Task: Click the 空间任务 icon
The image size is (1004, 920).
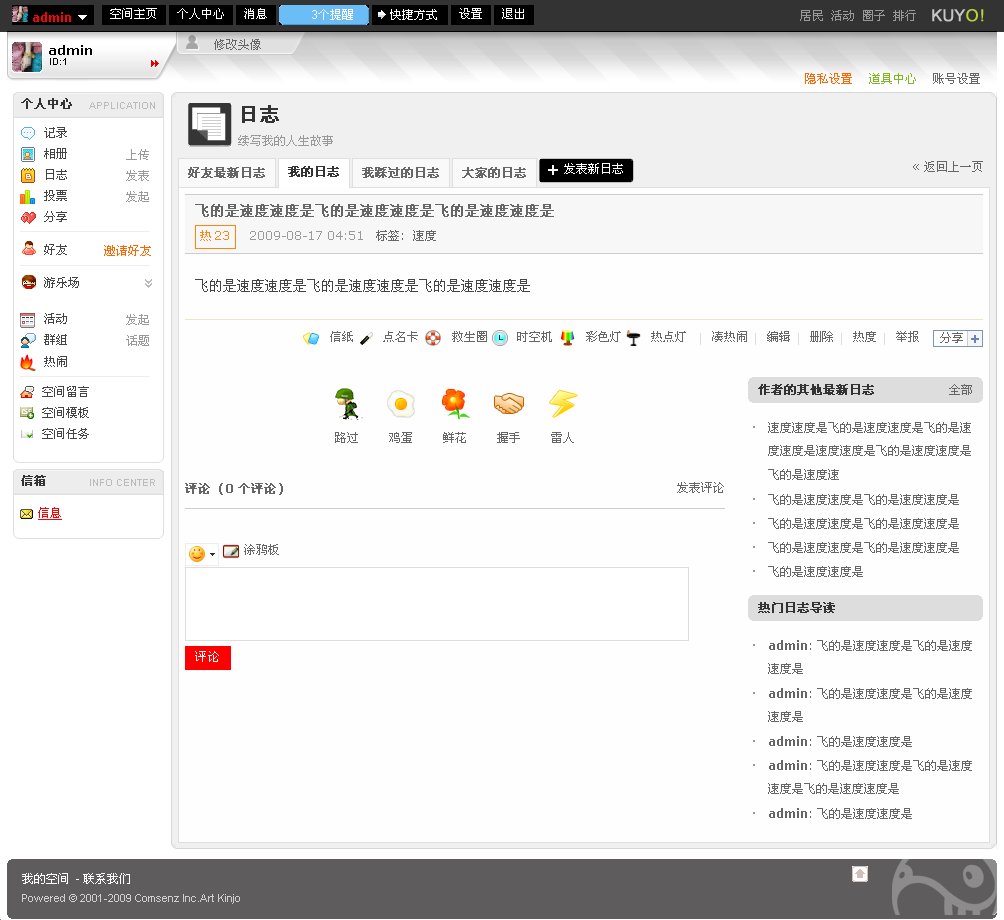Action: click(27, 434)
